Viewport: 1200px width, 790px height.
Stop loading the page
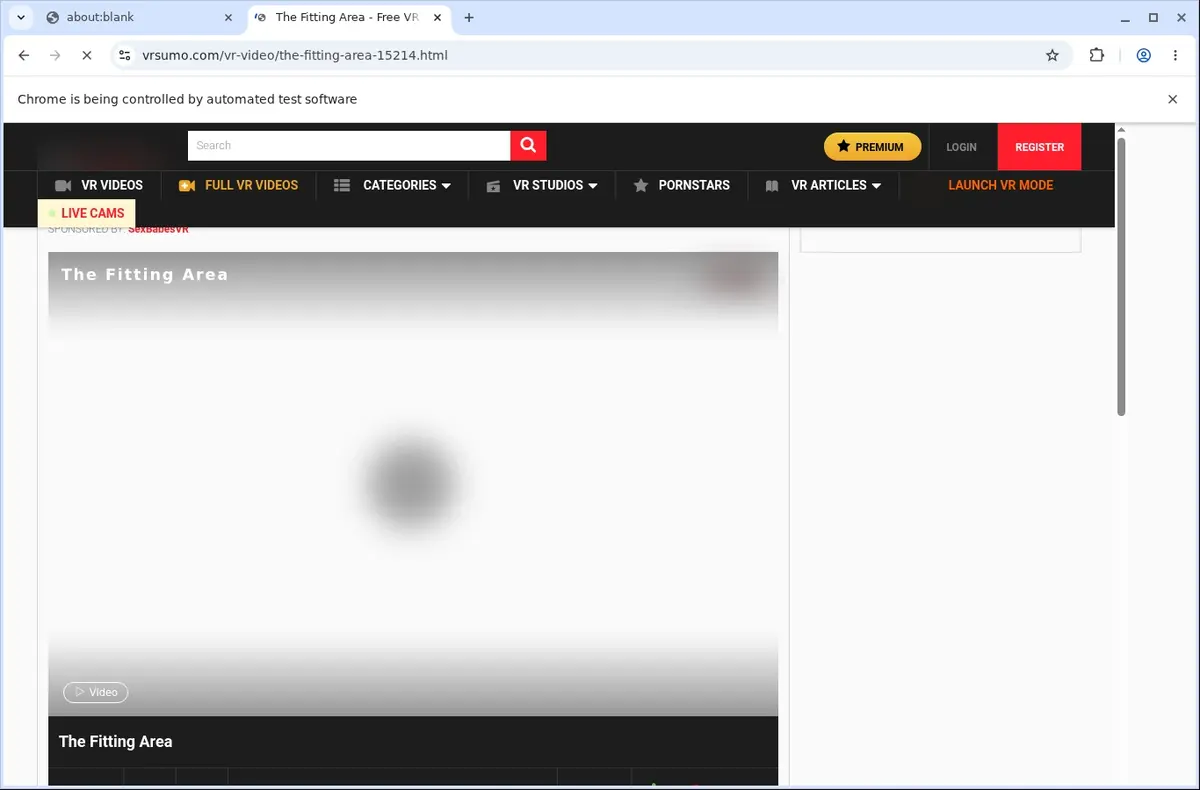click(x=87, y=55)
